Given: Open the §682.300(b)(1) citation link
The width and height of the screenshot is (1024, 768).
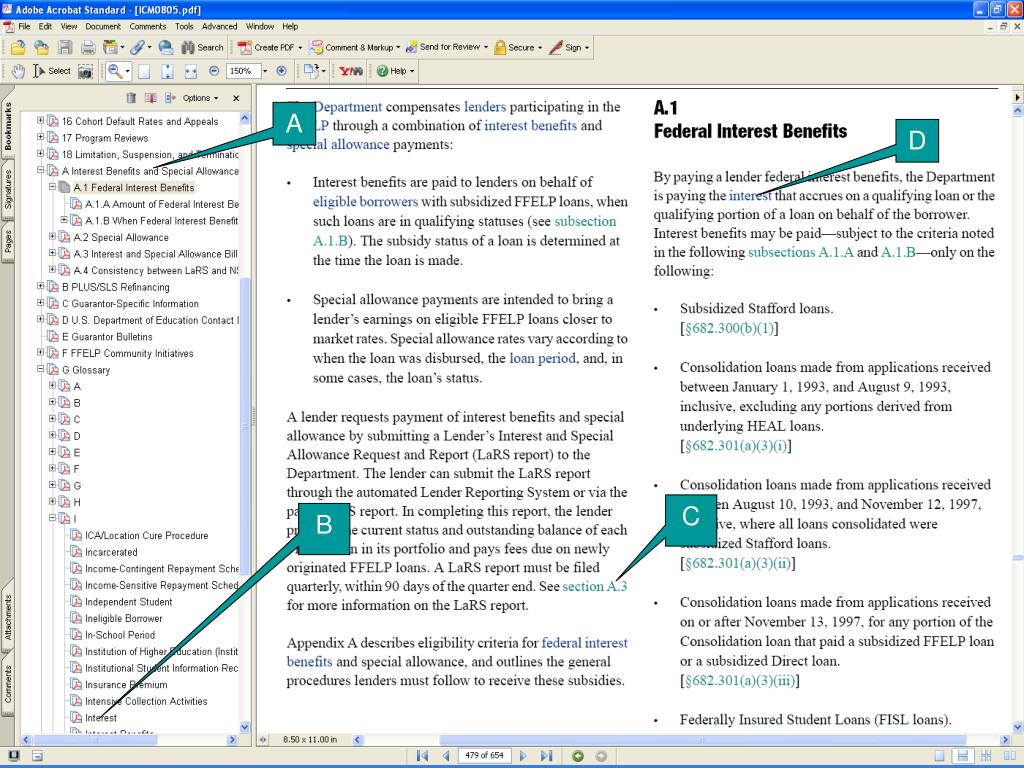Looking at the screenshot, I should point(729,328).
